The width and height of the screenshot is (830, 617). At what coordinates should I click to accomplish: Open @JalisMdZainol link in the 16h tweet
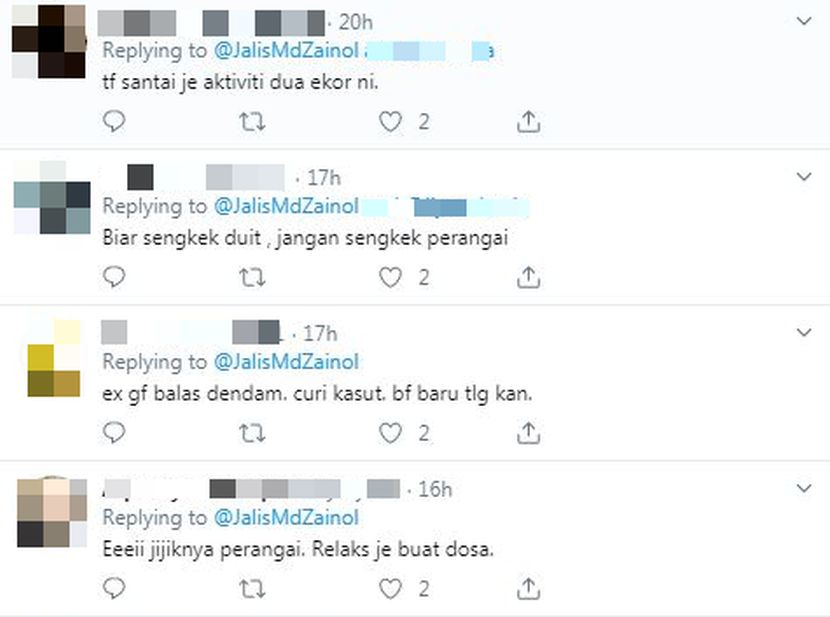(286, 517)
